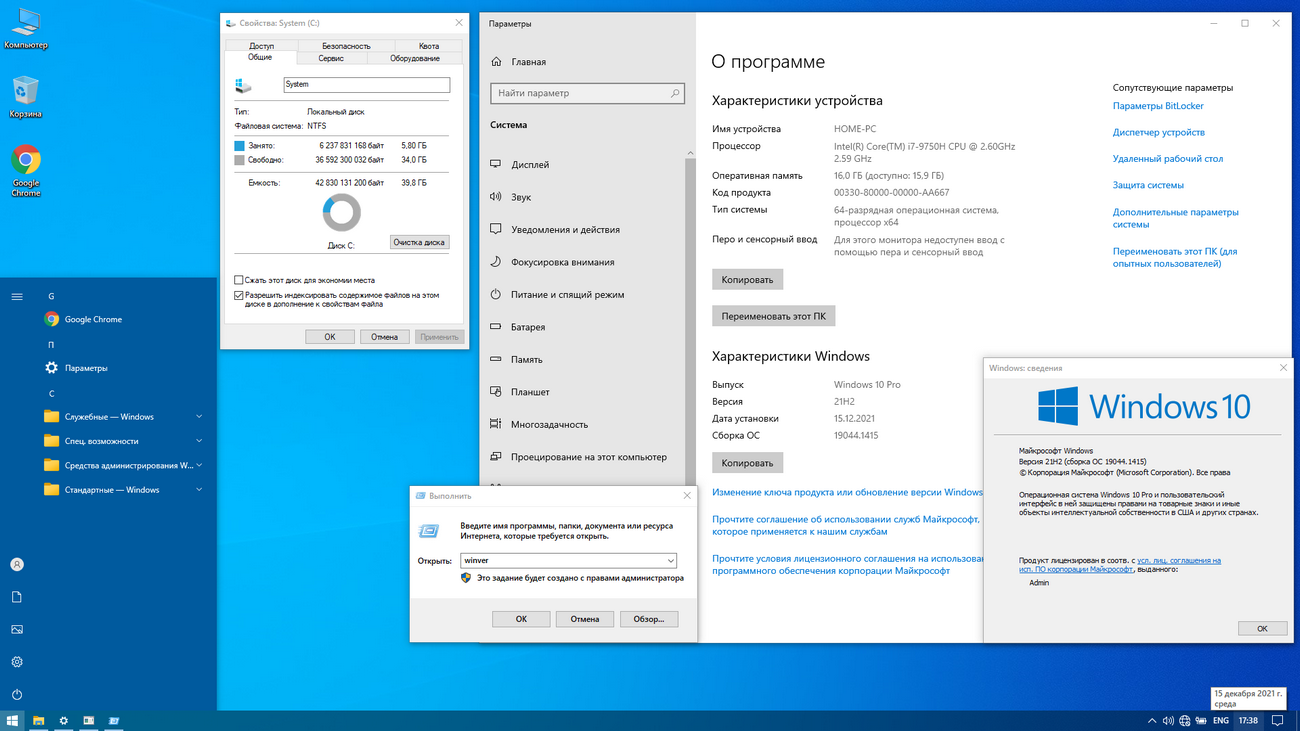Open Компьютер desktop icon

click(x=26, y=28)
